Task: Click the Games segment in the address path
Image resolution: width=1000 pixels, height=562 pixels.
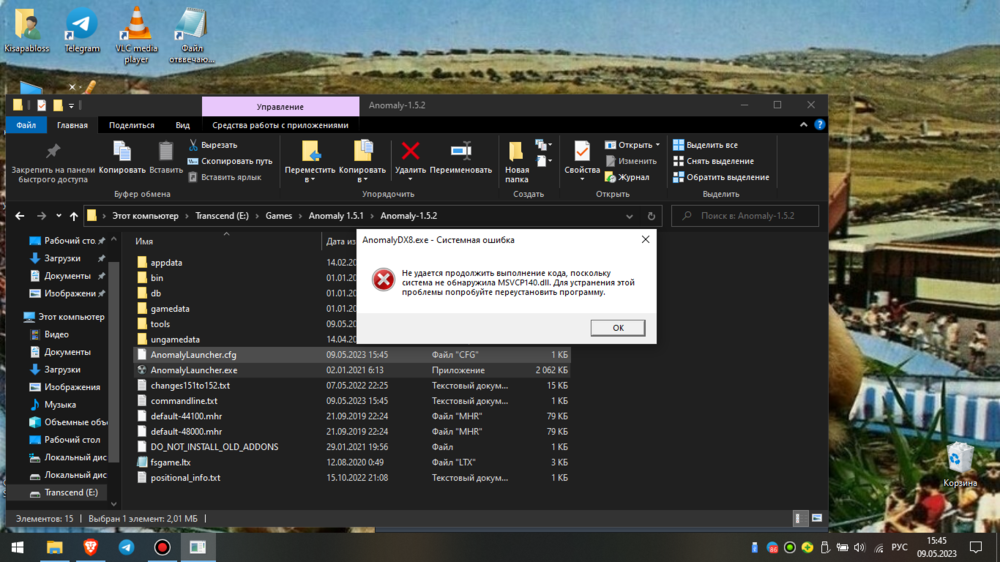Action: [278, 216]
